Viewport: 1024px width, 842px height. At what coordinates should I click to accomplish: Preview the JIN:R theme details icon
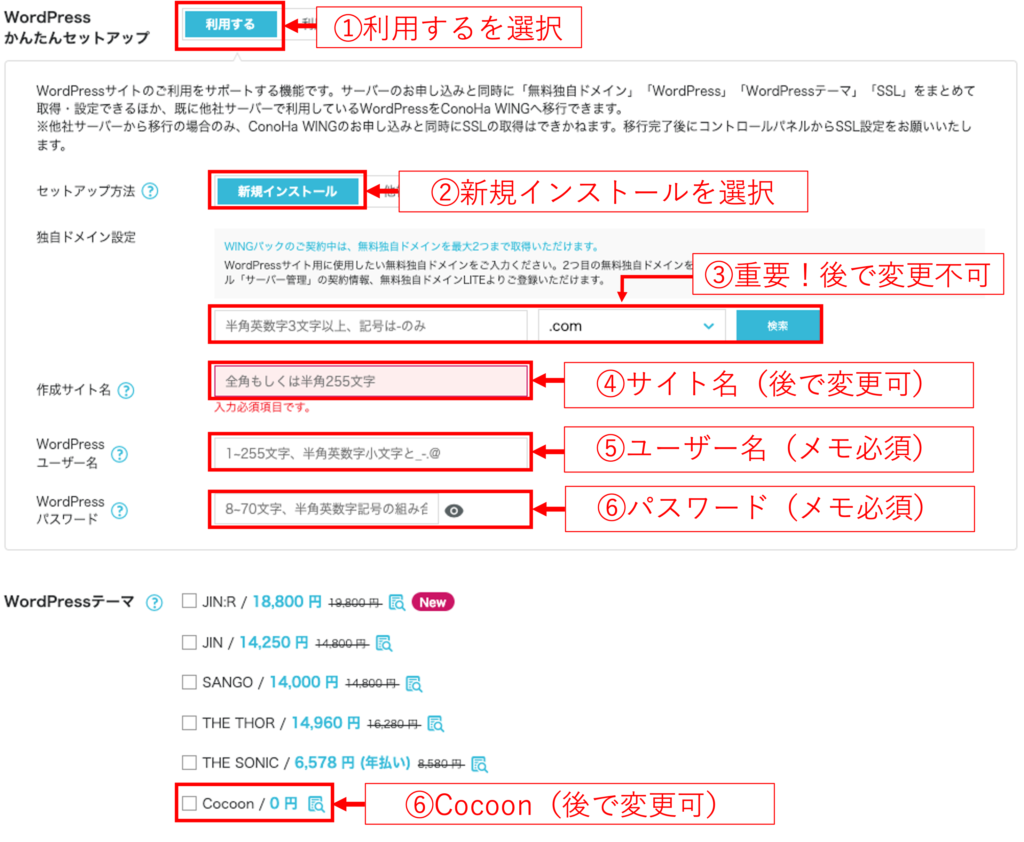pos(397,603)
